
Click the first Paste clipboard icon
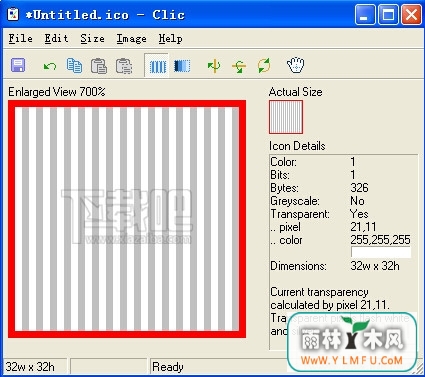coord(99,66)
